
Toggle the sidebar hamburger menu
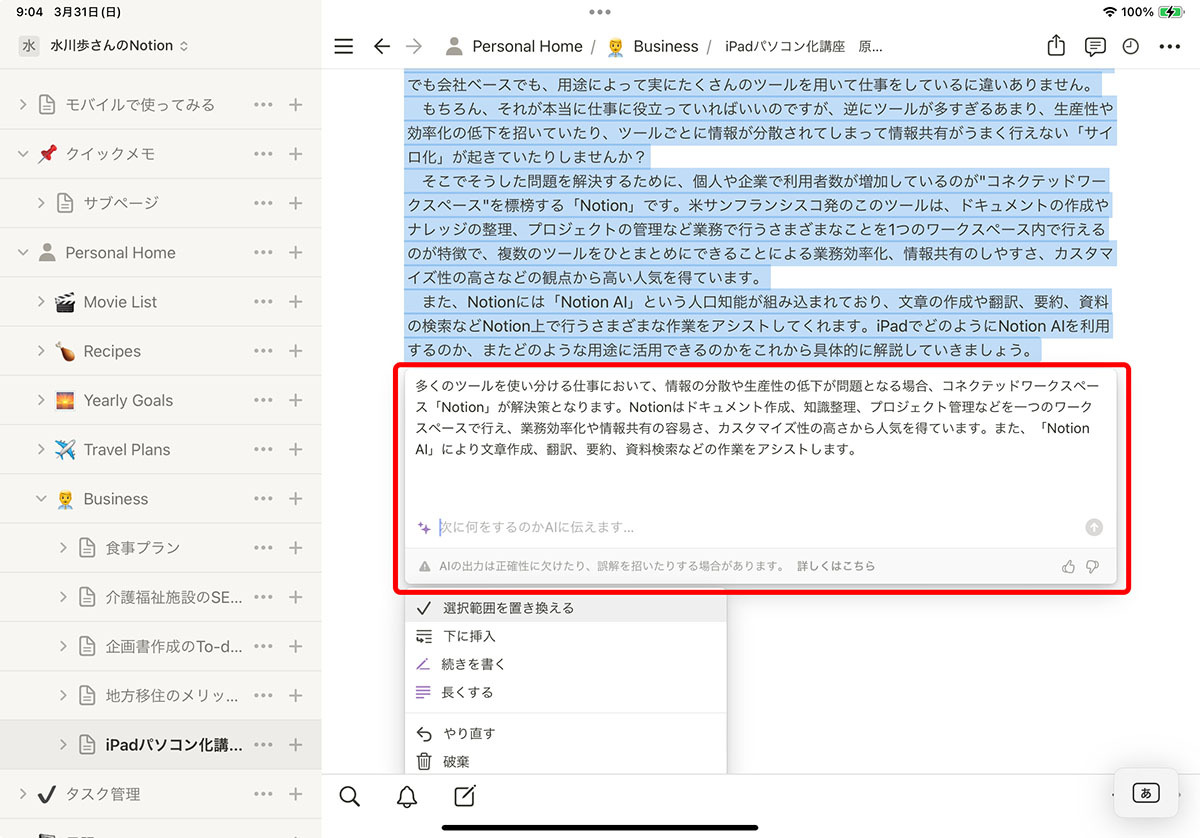tap(344, 46)
